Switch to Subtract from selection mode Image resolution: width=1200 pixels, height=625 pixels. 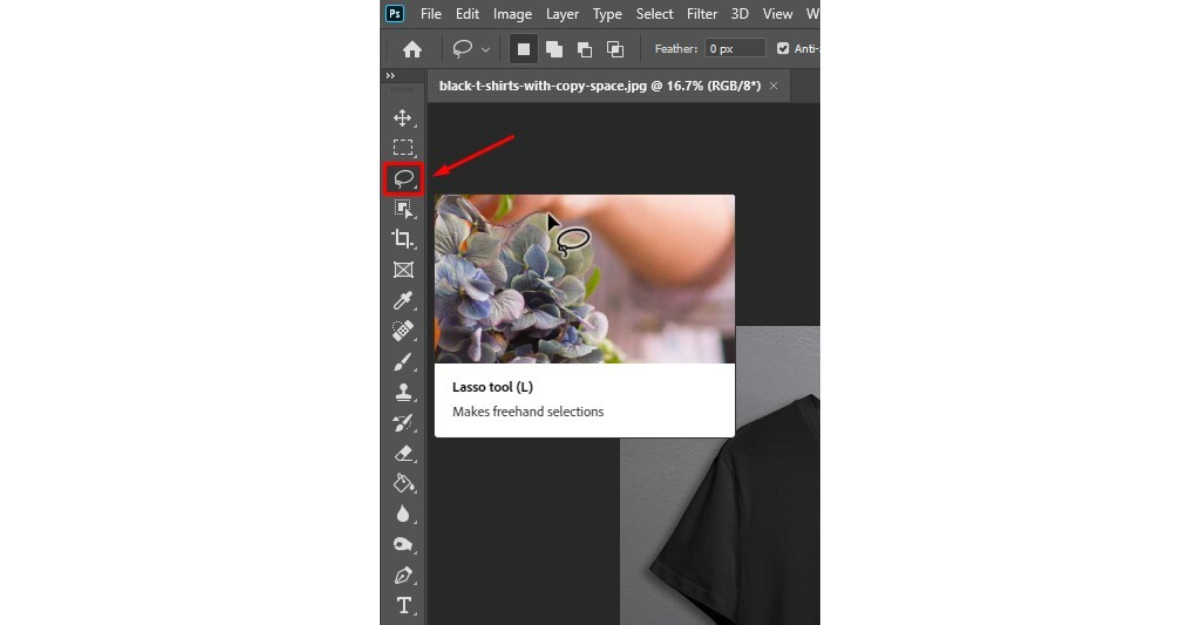point(584,49)
